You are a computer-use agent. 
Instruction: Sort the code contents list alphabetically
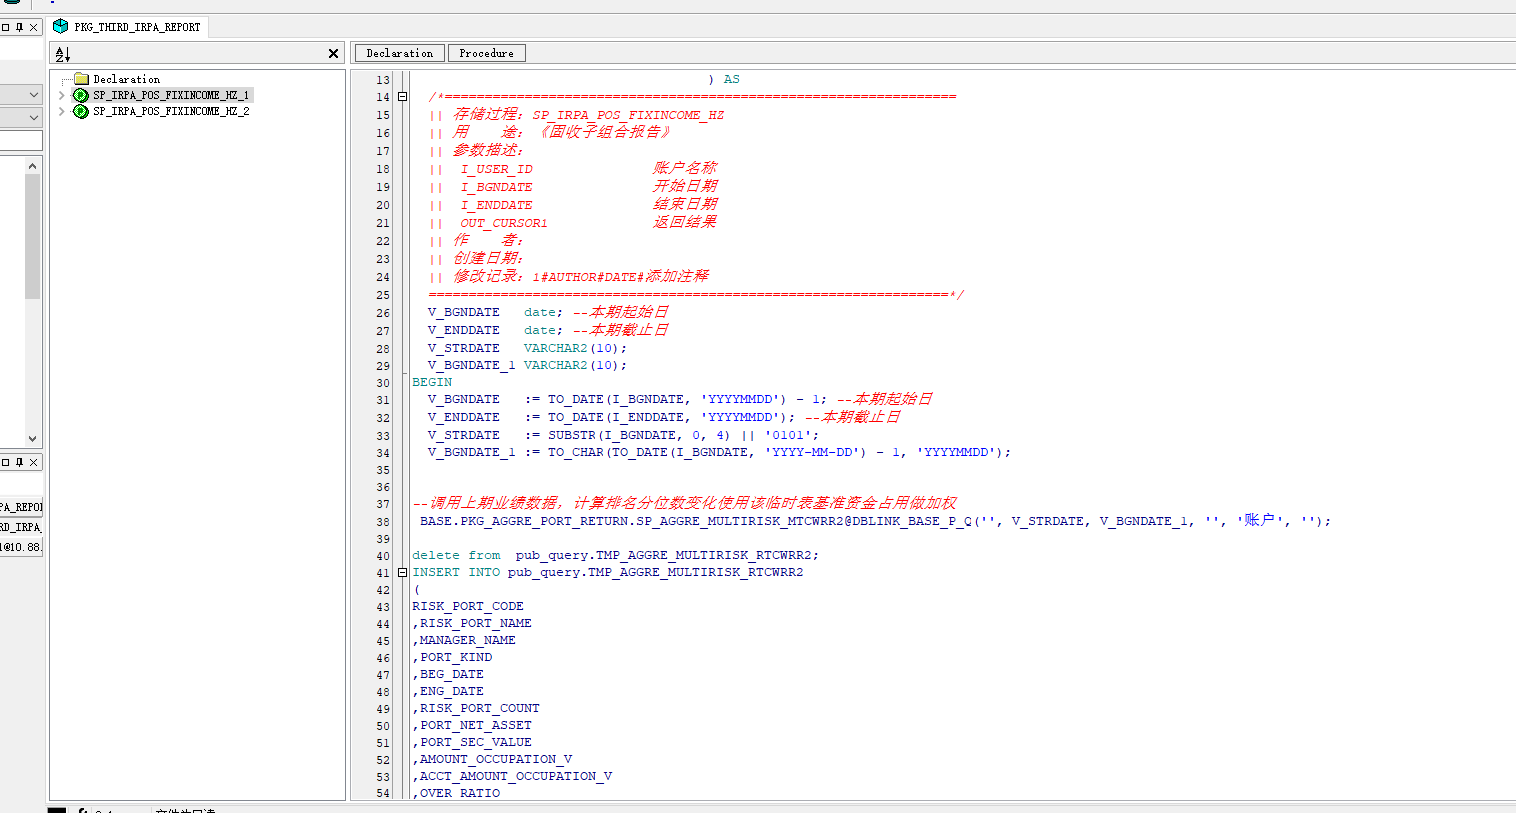pyautogui.click(x=62, y=54)
